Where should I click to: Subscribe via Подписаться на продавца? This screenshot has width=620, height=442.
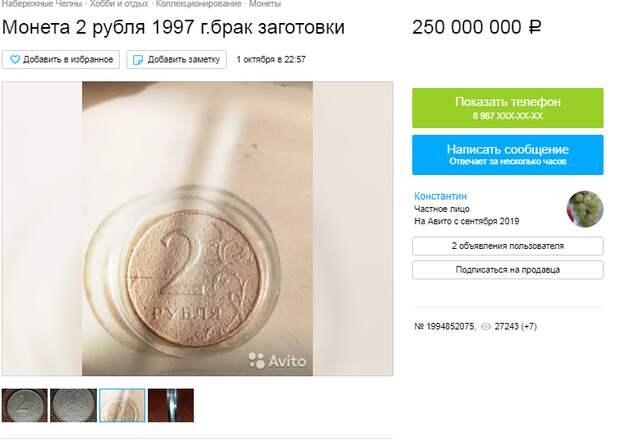pos(508,270)
